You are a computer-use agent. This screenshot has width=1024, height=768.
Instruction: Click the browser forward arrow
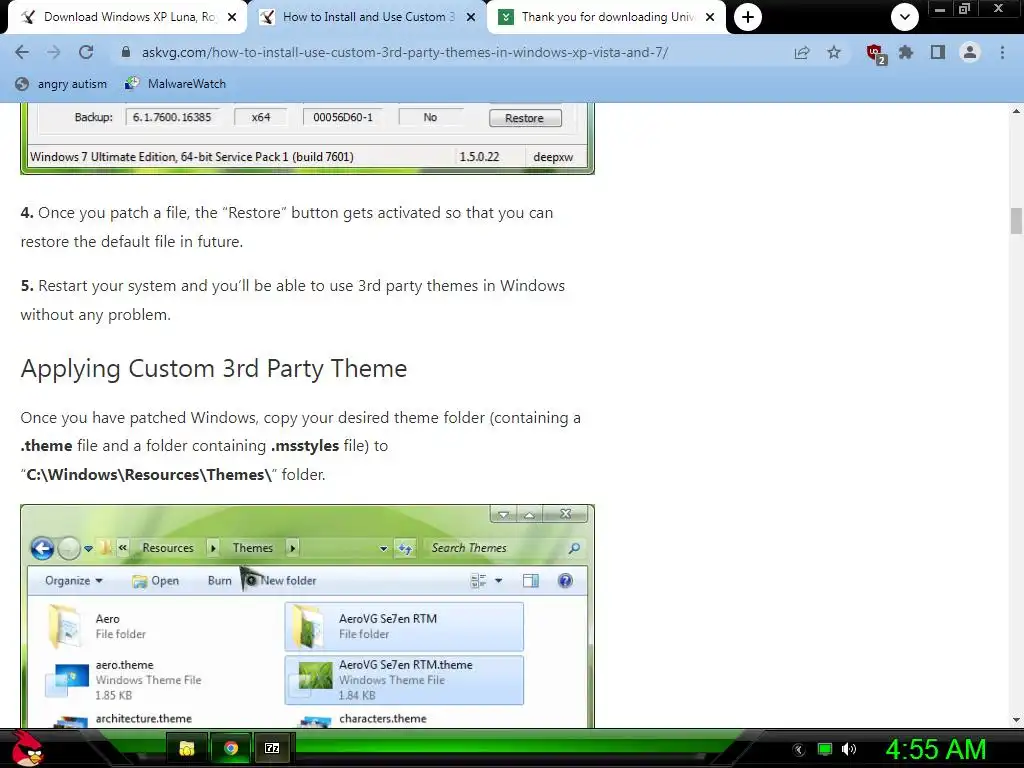click(54, 52)
